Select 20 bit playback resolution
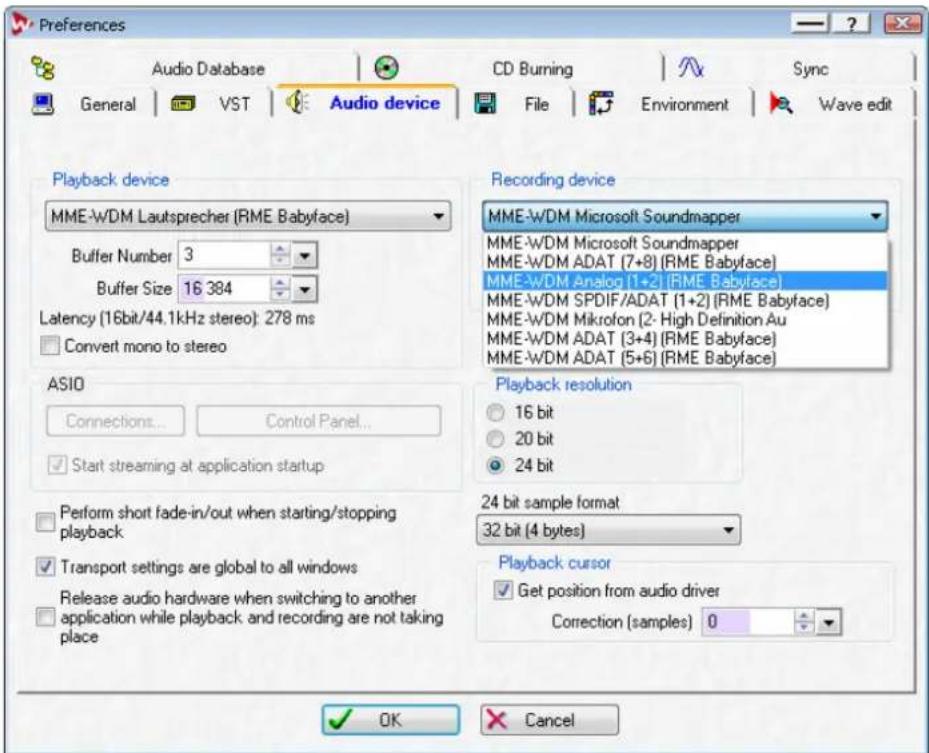 coord(495,439)
